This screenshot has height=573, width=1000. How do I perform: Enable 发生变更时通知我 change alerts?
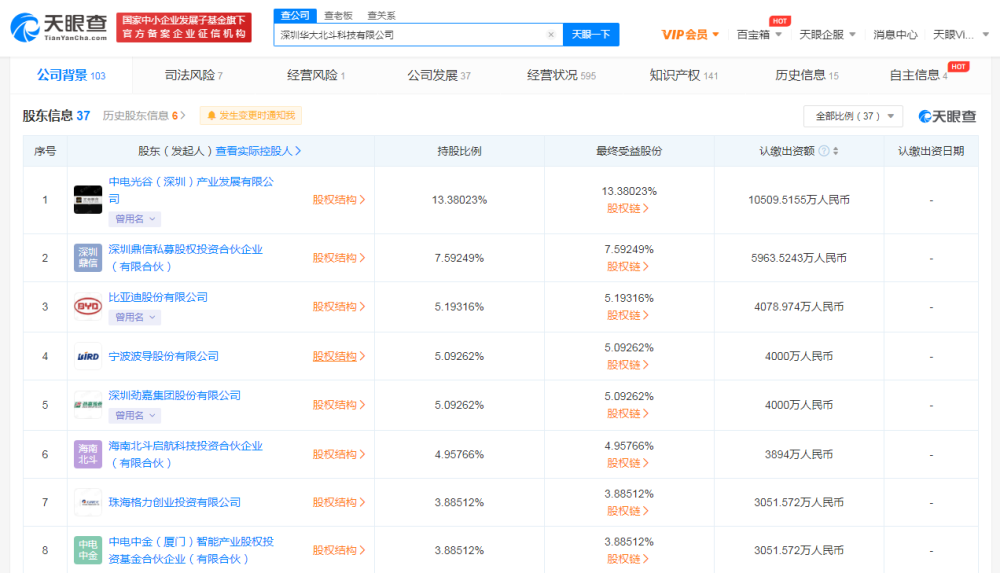(251, 116)
